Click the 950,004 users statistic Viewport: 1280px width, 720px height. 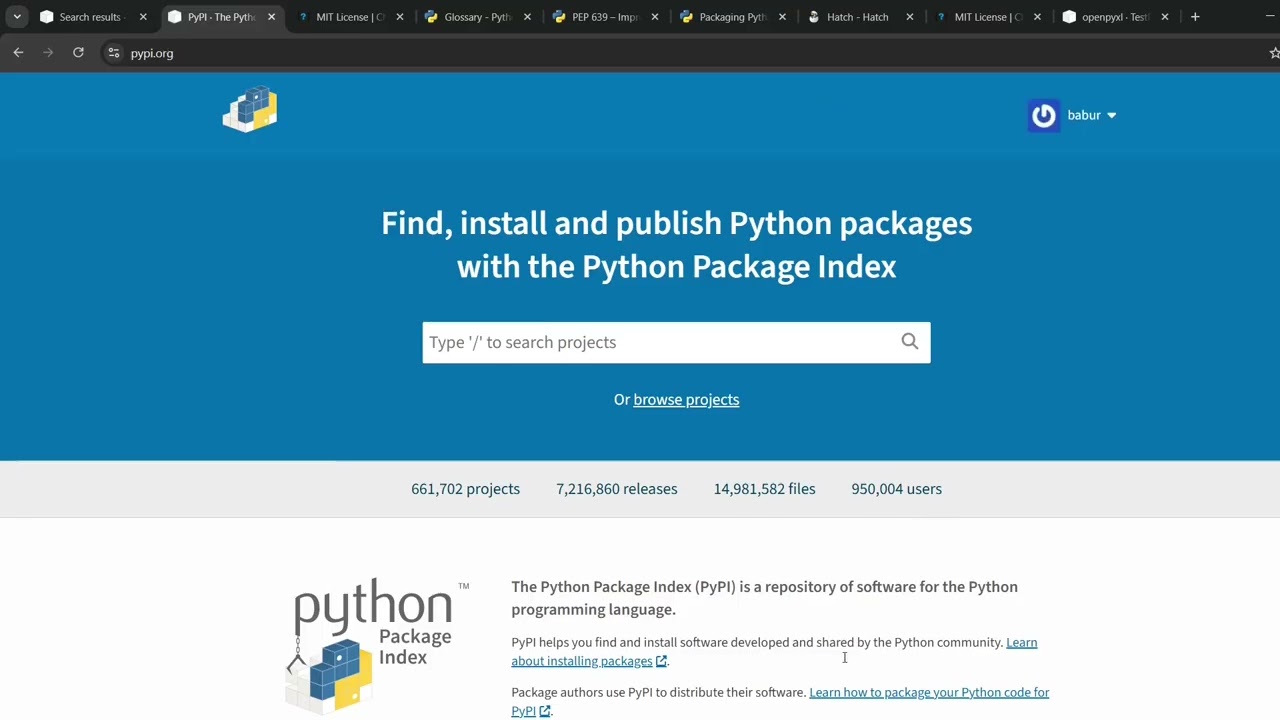(x=896, y=489)
